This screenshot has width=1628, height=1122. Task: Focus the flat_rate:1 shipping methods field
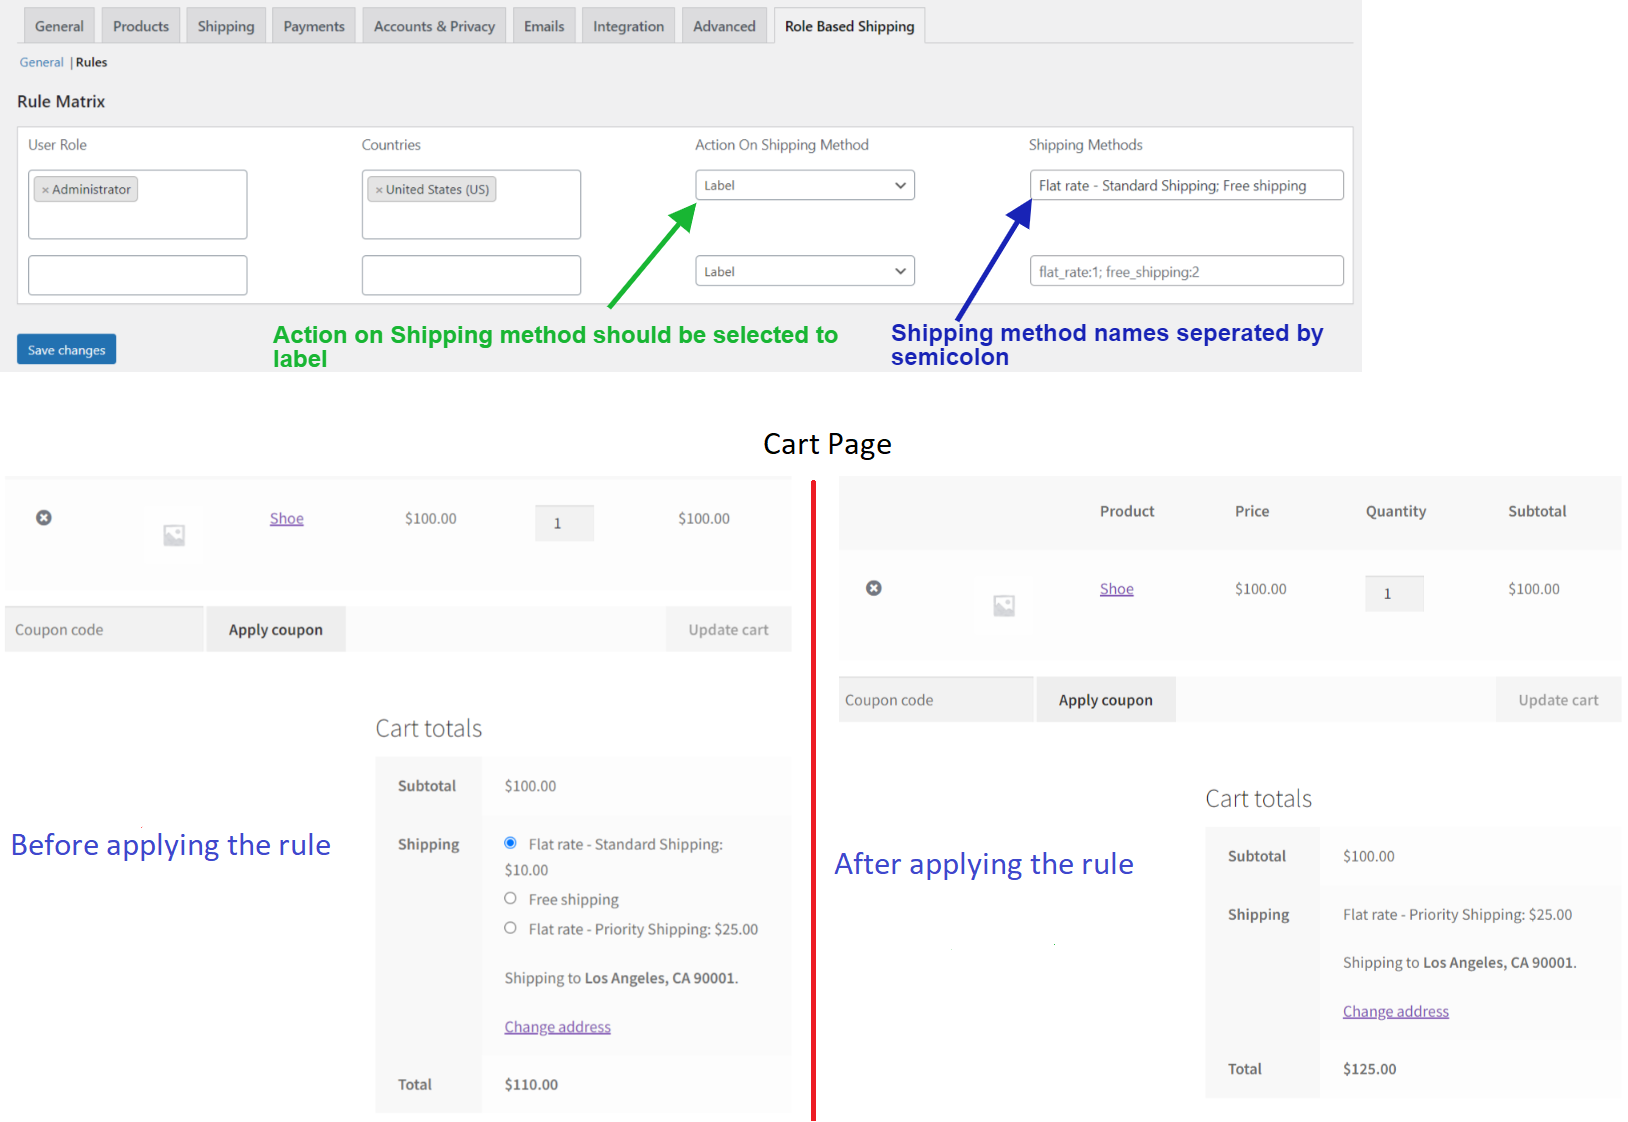point(1187,271)
